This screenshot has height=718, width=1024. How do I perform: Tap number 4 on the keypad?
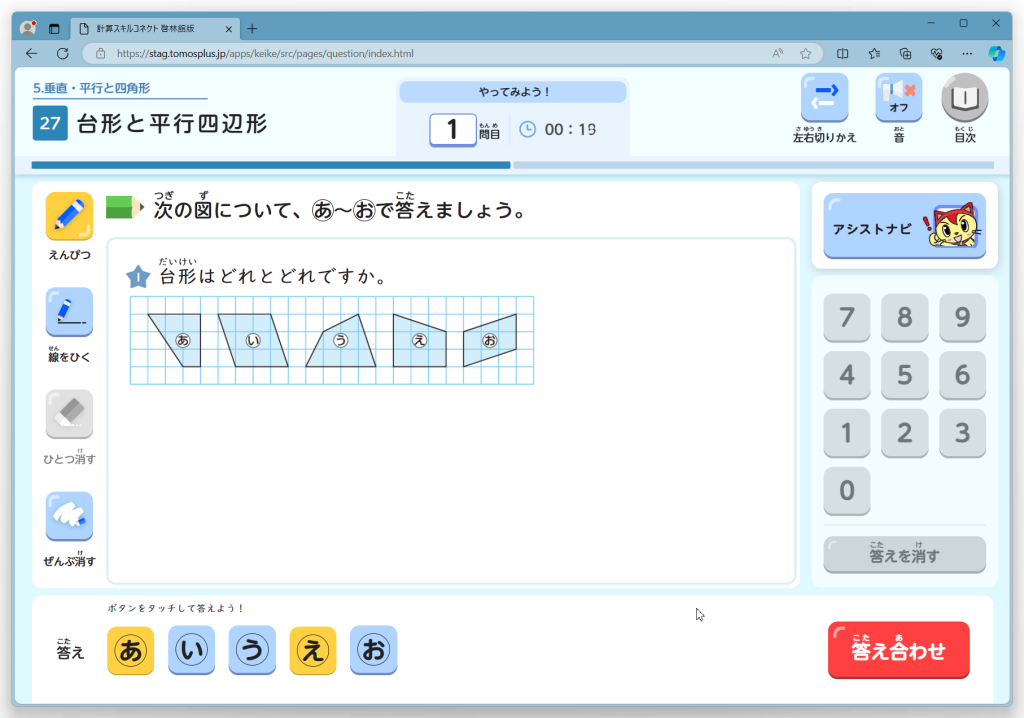(847, 375)
